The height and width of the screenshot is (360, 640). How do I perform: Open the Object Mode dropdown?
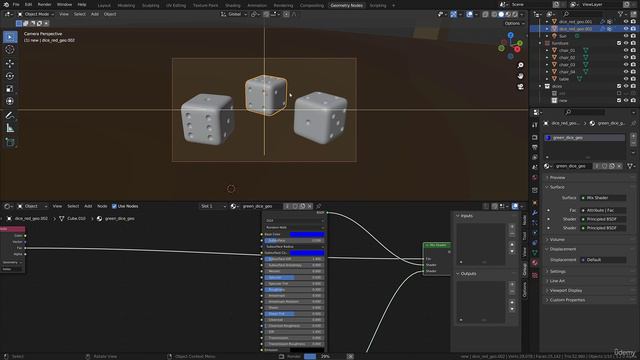click(36, 14)
